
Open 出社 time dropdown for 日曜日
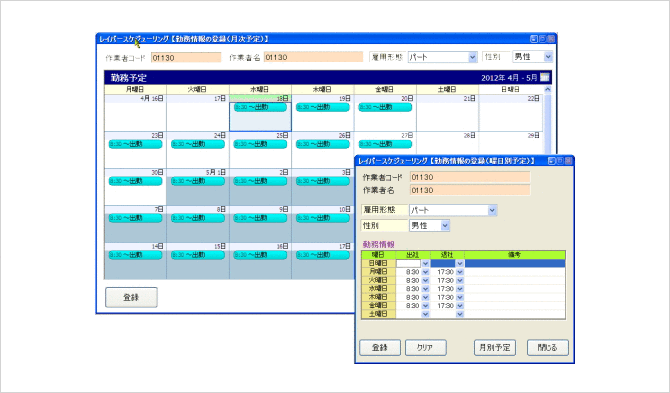click(425, 264)
